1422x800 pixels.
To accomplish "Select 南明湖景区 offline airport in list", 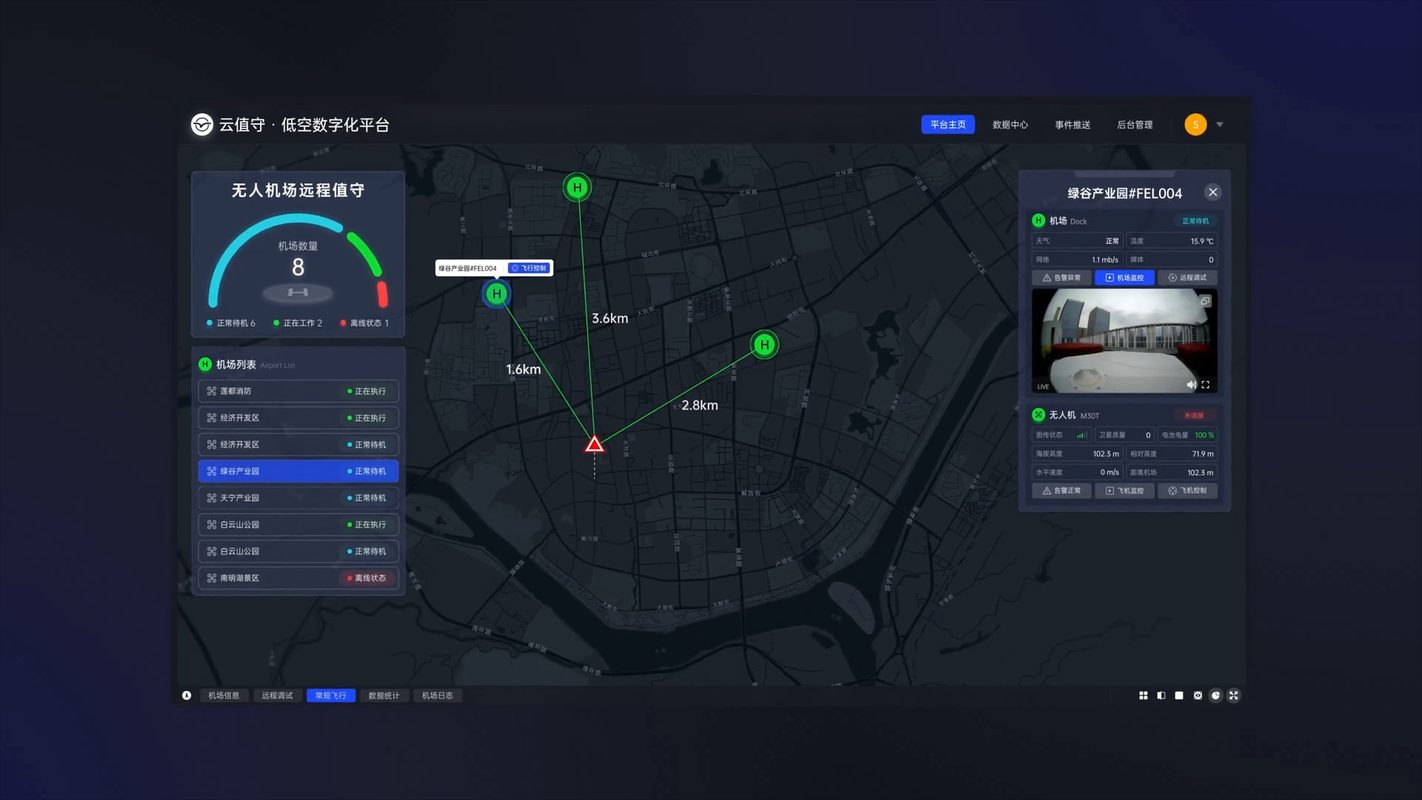I will pyautogui.click(x=298, y=578).
